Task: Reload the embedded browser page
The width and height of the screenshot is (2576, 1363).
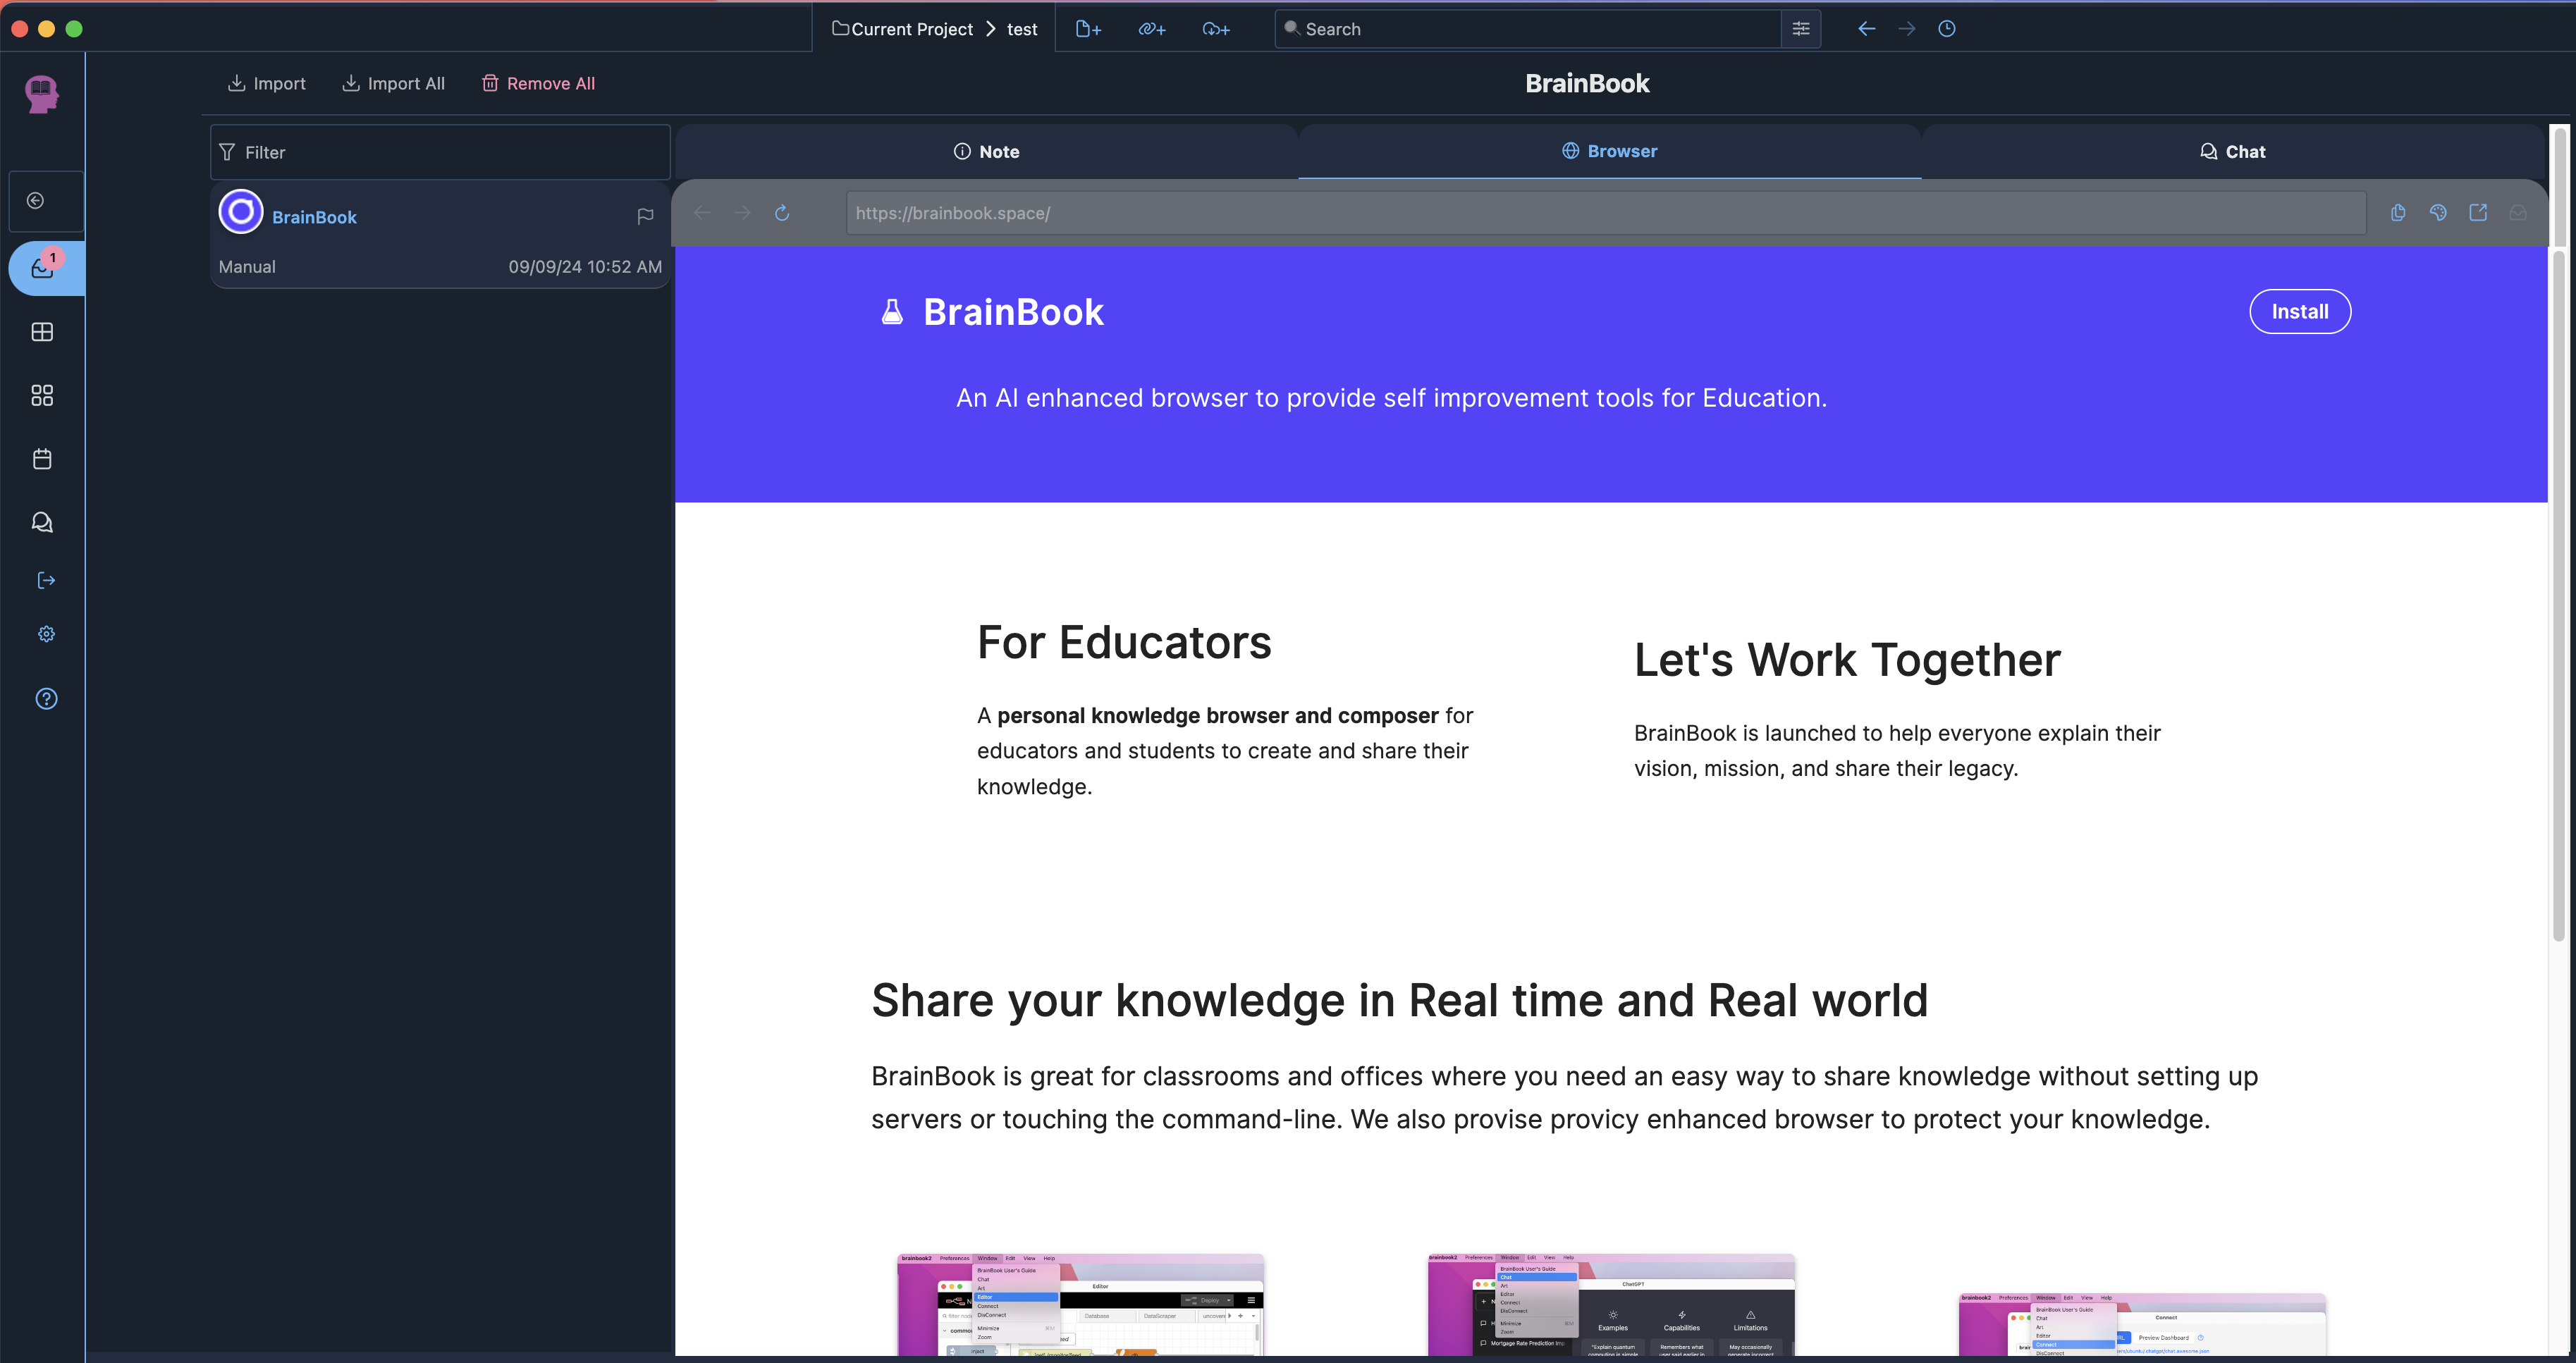Action: click(x=782, y=213)
